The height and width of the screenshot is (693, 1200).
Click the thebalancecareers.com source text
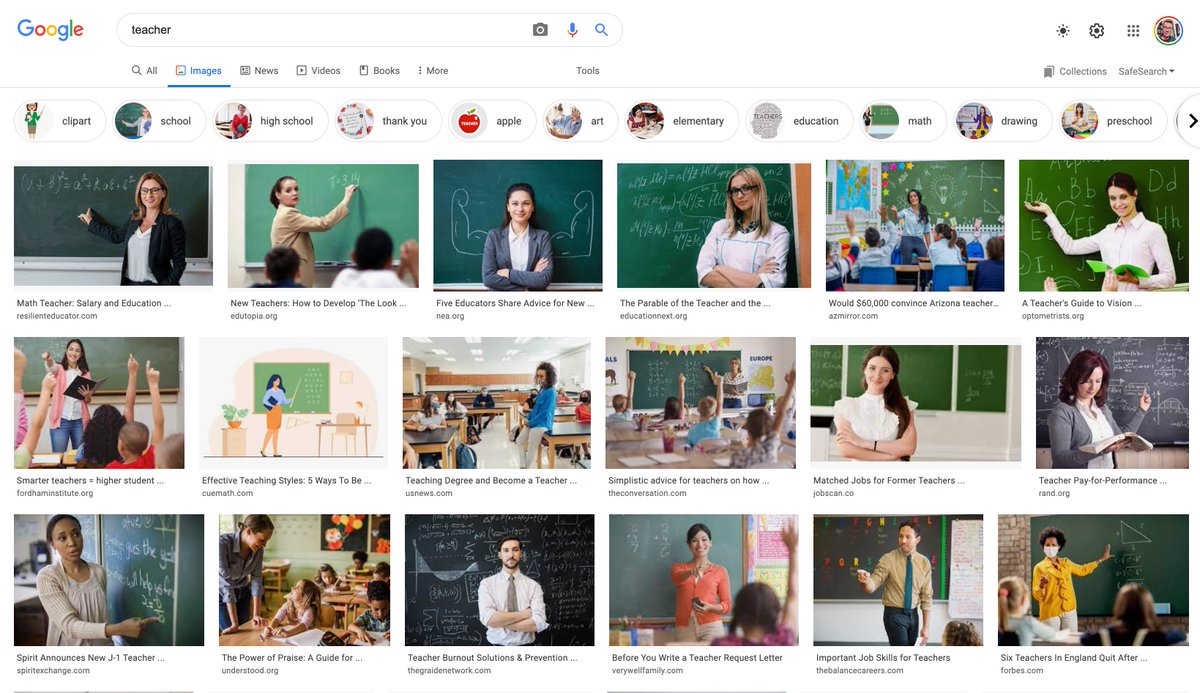pyautogui.click(x=861, y=670)
